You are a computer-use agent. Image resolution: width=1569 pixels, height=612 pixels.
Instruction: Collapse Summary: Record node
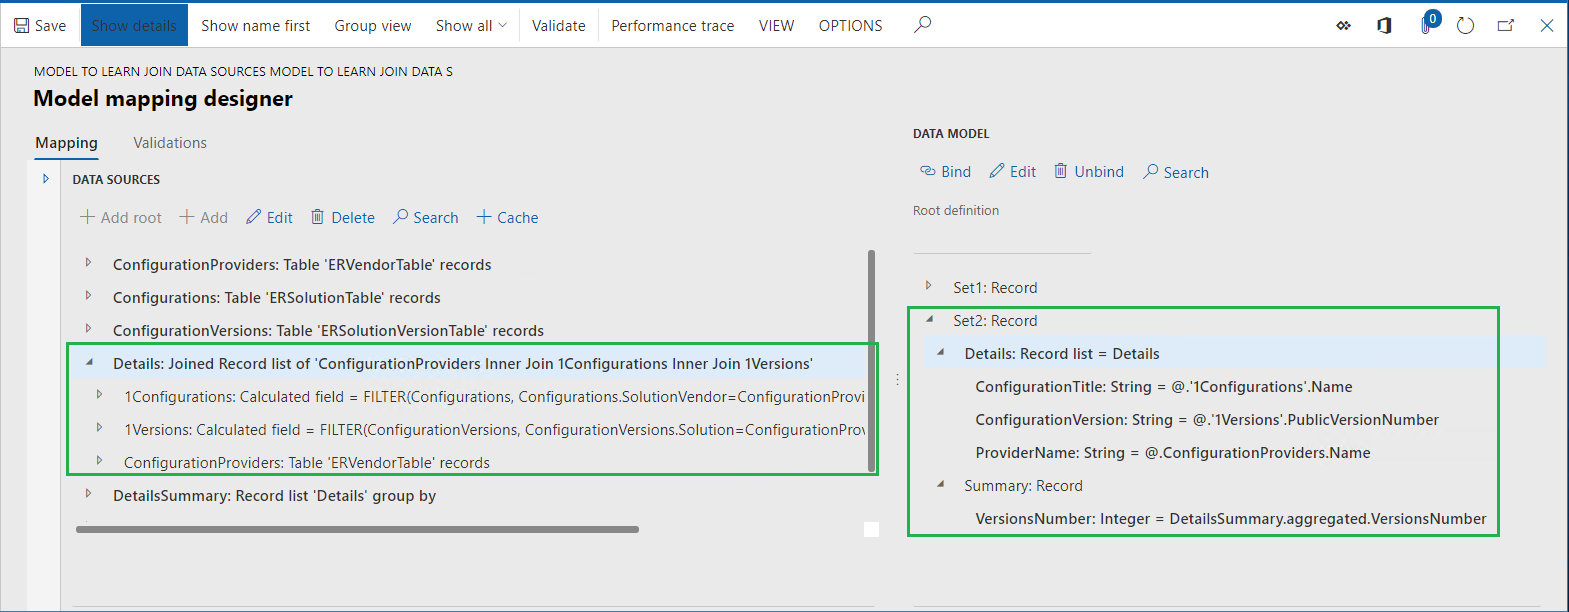[x=940, y=484]
